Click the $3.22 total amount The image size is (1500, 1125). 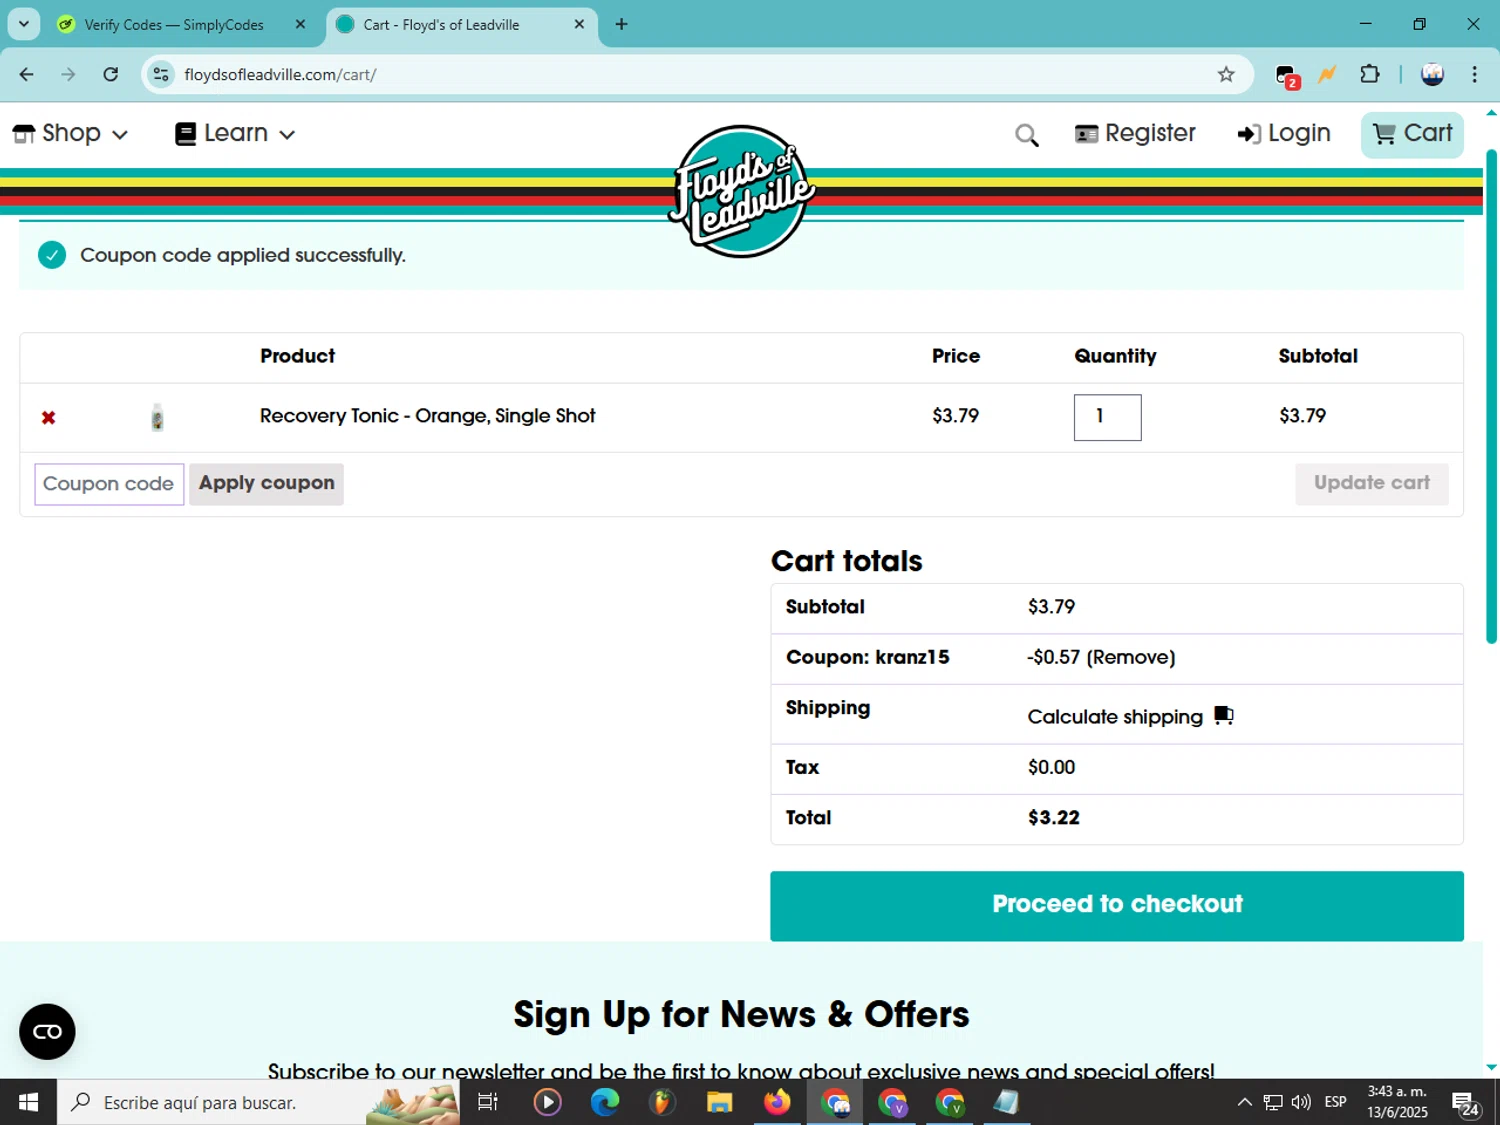click(x=1054, y=818)
